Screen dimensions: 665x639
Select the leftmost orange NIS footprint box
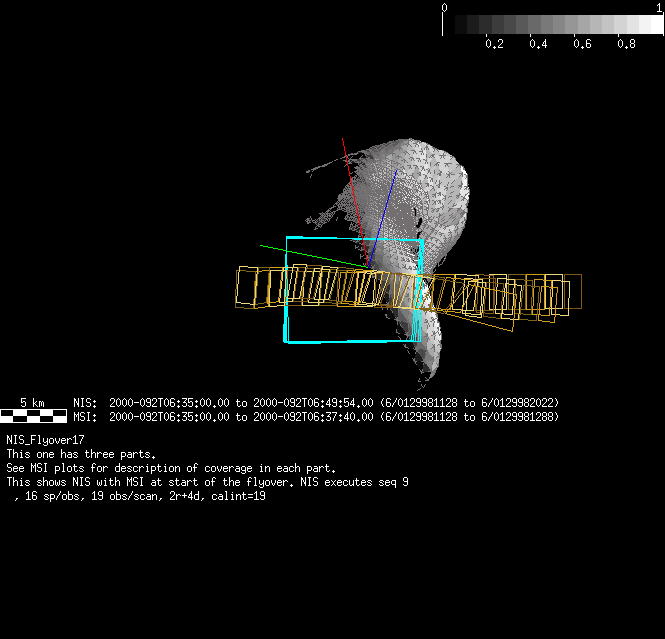pos(239,286)
